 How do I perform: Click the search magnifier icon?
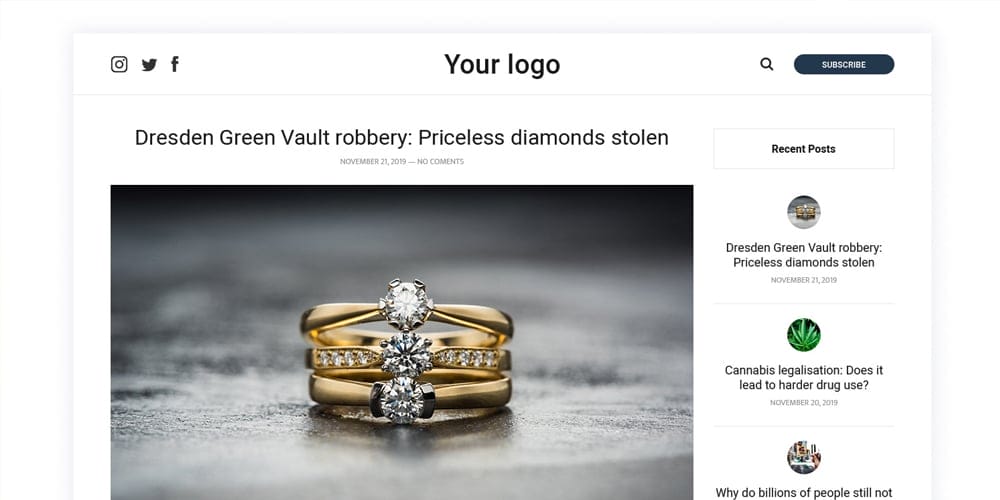click(x=767, y=64)
